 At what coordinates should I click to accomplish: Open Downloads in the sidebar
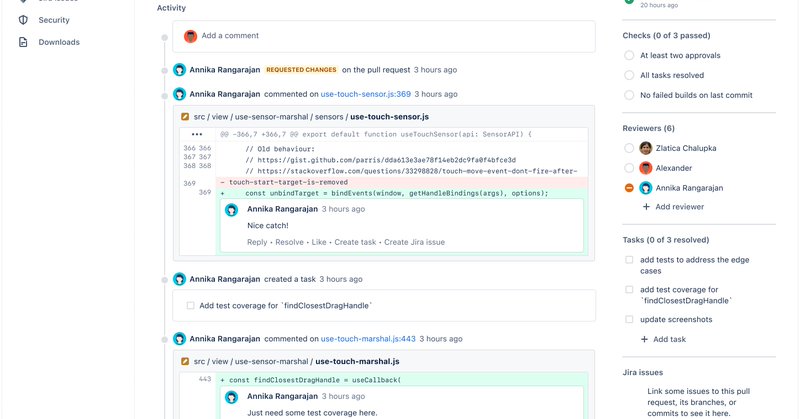(x=59, y=42)
